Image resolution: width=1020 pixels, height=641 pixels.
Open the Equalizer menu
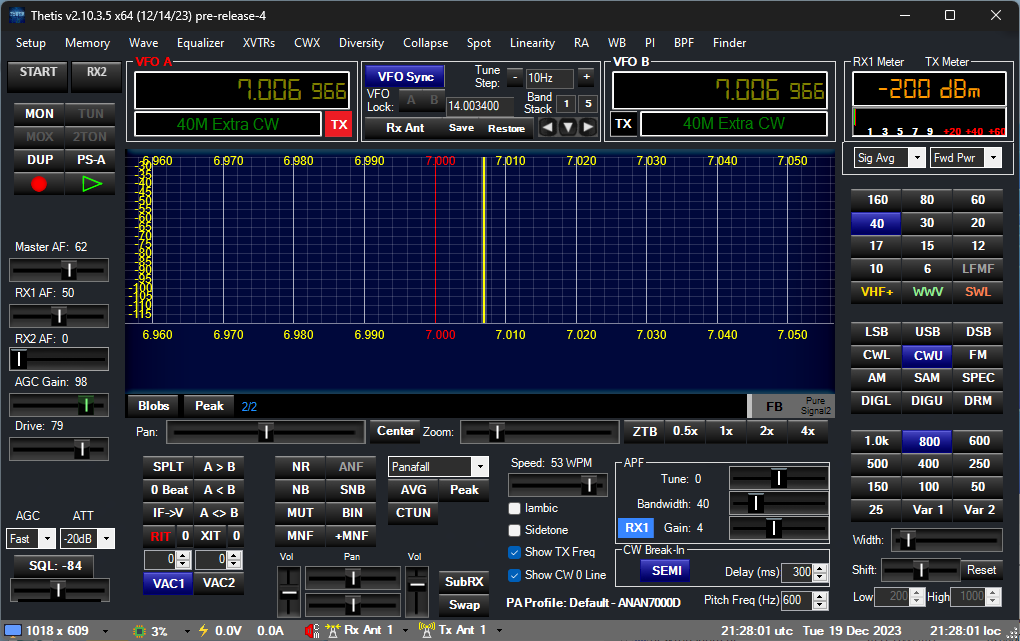coord(200,43)
